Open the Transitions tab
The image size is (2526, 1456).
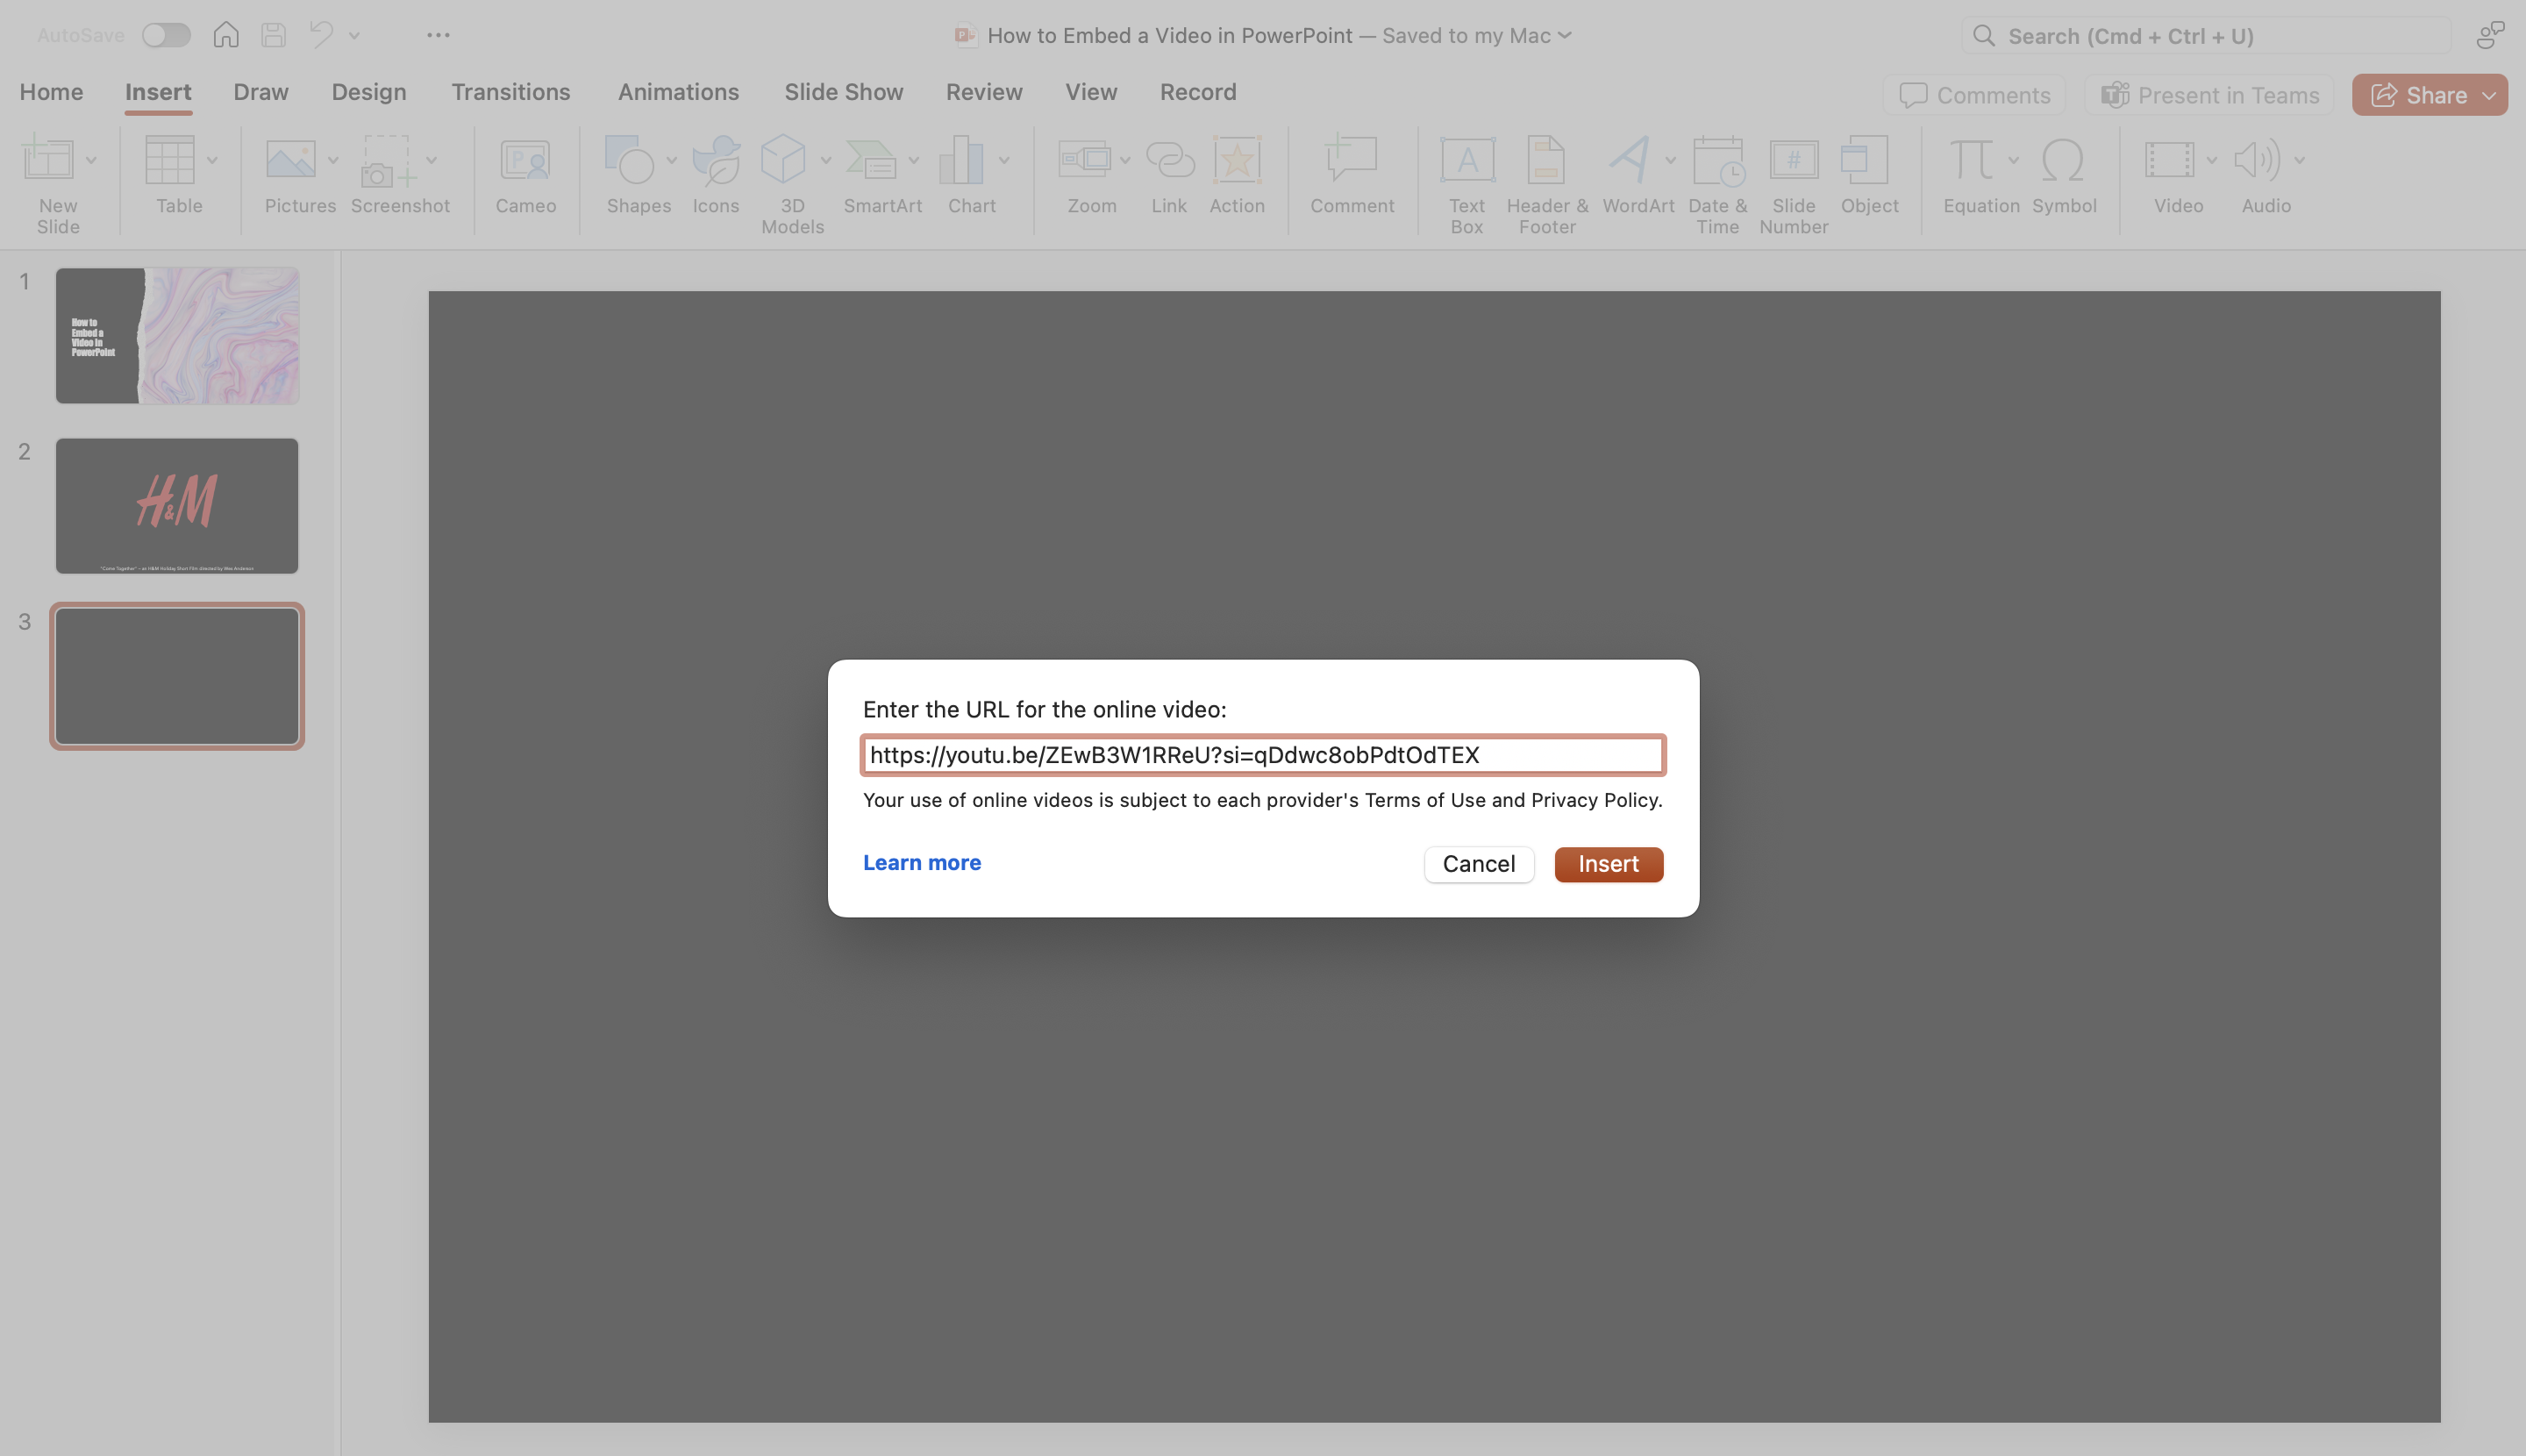click(x=510, y=92)
